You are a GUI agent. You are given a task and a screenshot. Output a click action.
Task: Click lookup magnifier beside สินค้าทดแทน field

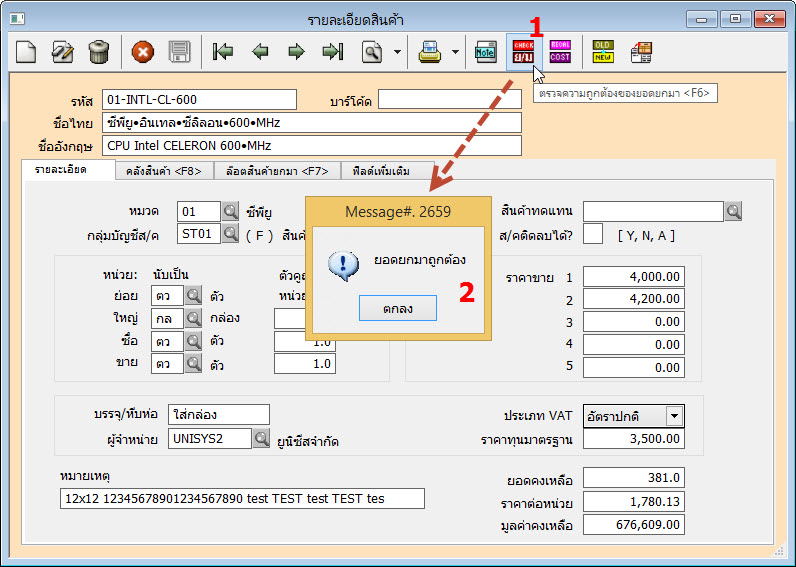[734, 211]
